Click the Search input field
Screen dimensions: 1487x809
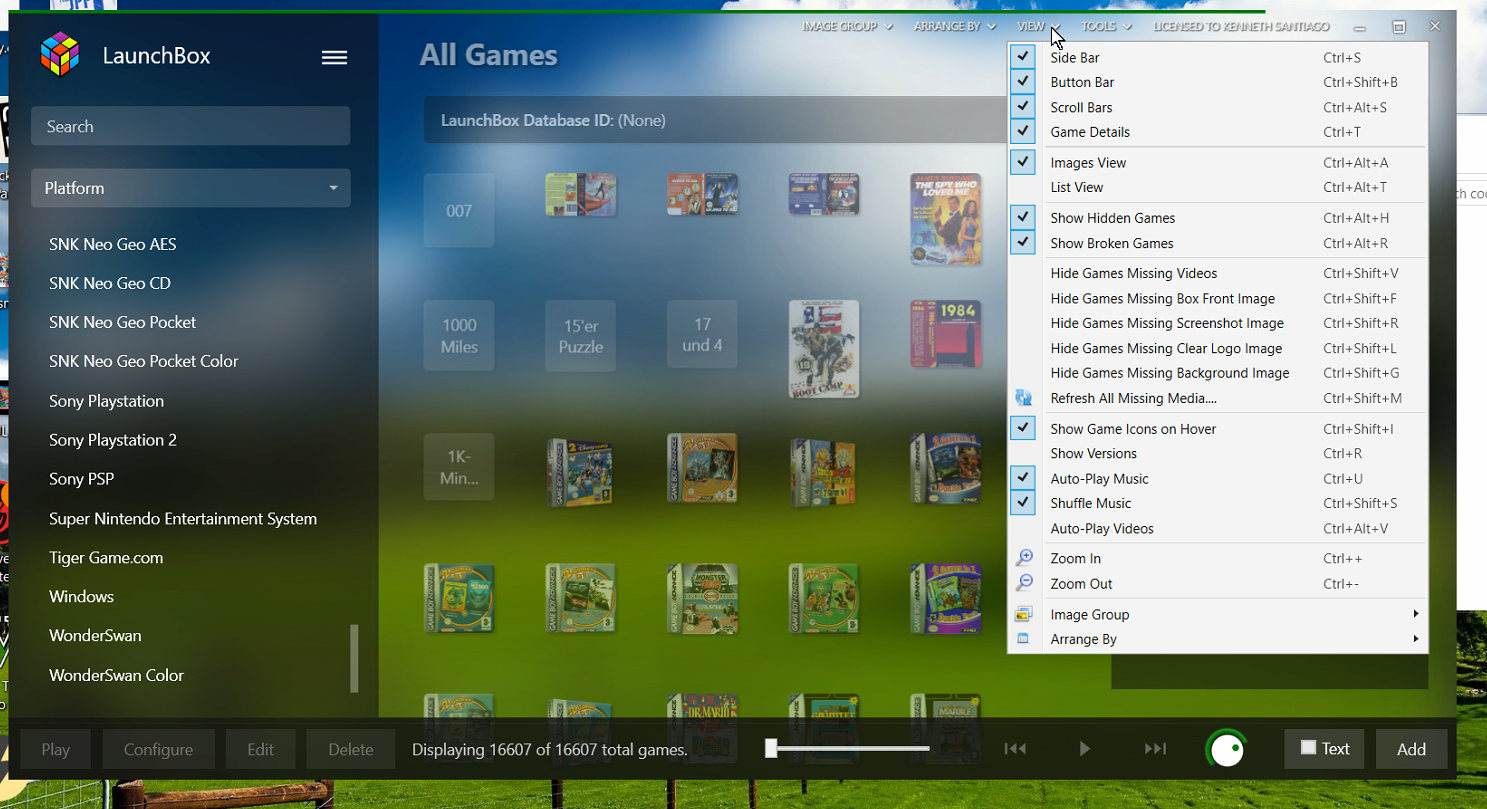click(x=190, y=126)
